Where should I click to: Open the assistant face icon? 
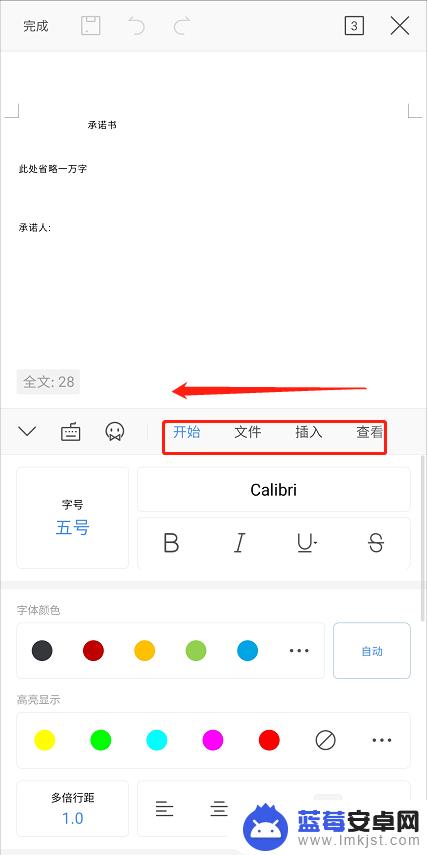(115, 432)
